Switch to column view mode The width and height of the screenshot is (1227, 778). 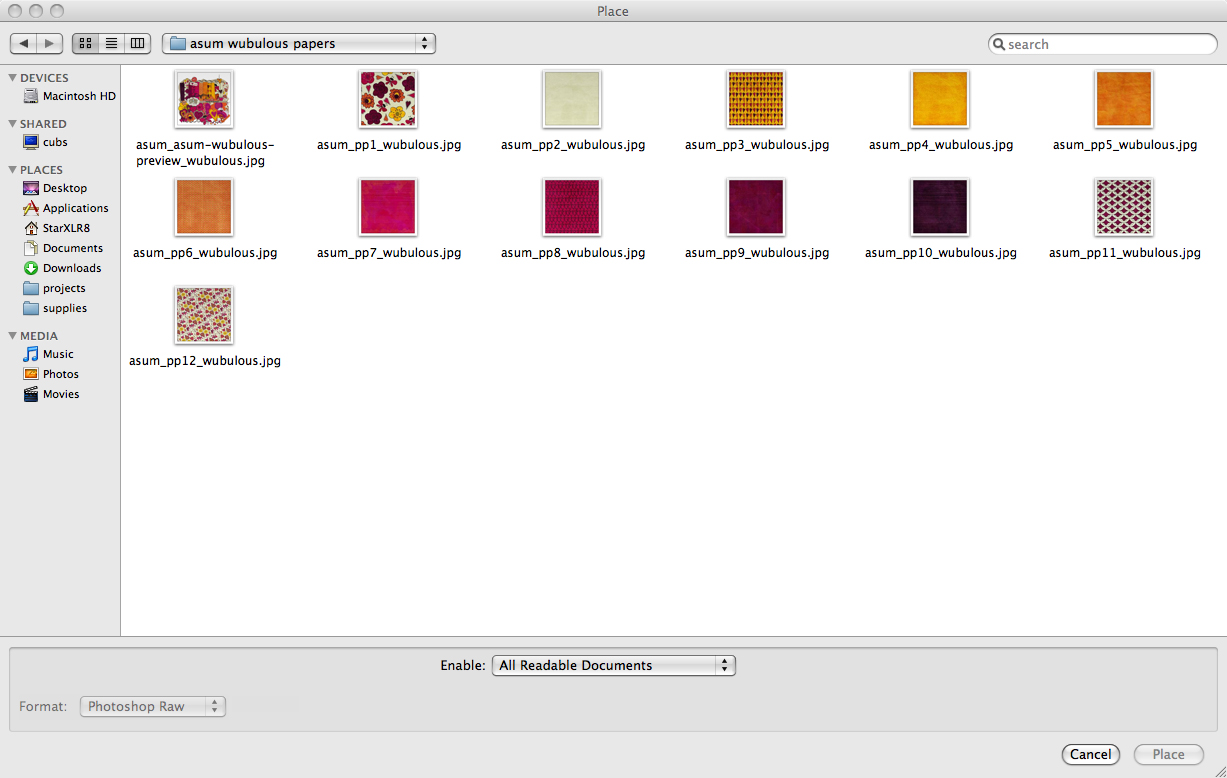tap(137, 44)
